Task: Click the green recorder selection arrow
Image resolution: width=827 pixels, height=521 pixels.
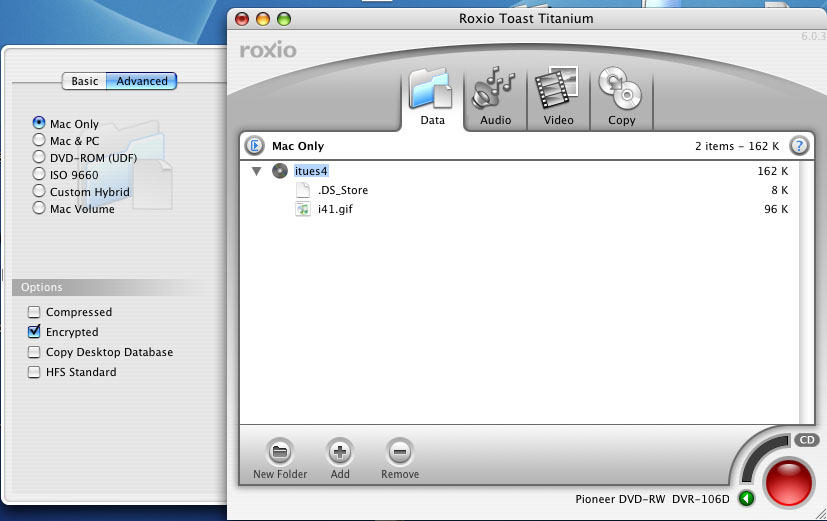Action: pos(746,498)
